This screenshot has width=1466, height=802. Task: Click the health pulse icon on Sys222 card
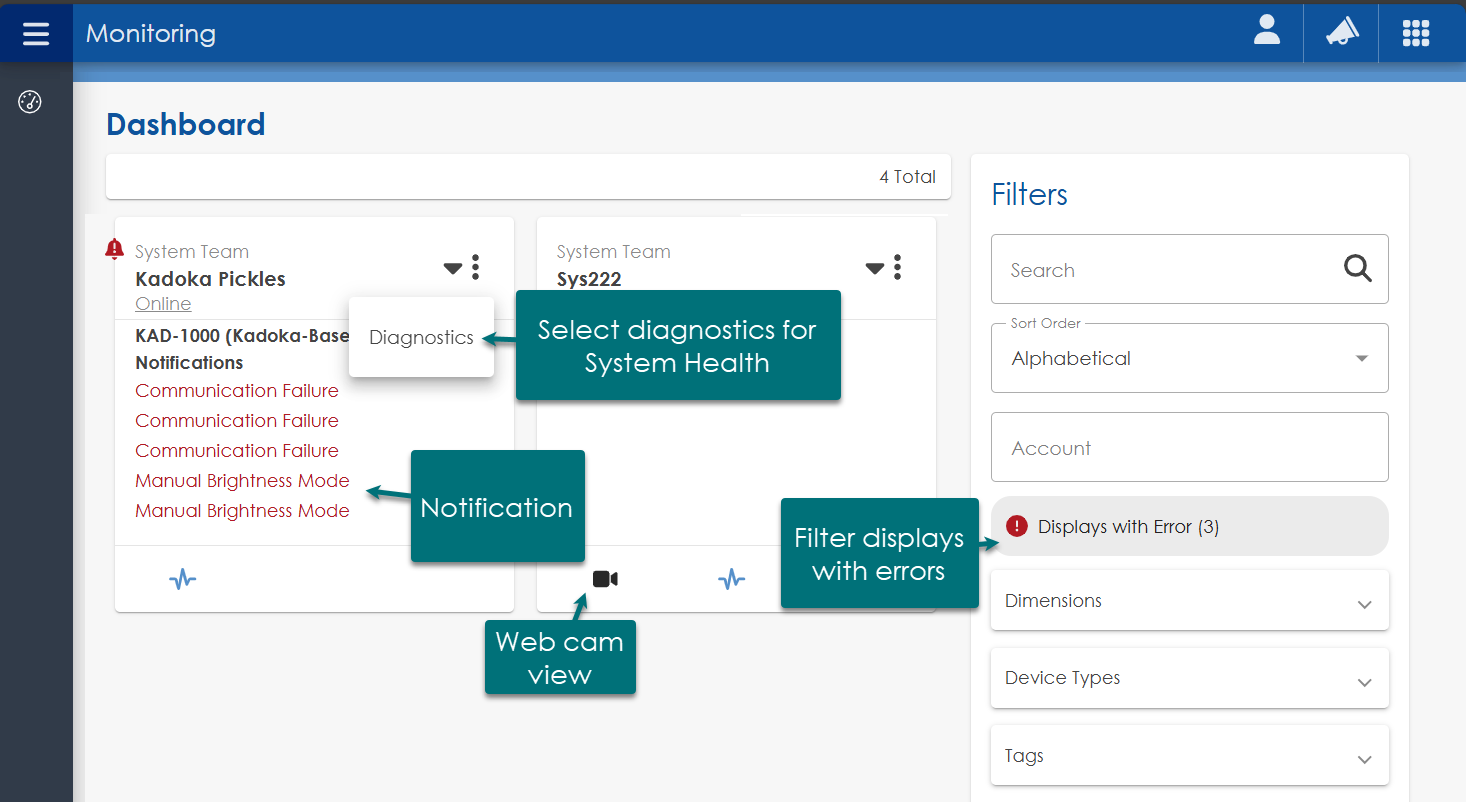click(x=731, y=579)
